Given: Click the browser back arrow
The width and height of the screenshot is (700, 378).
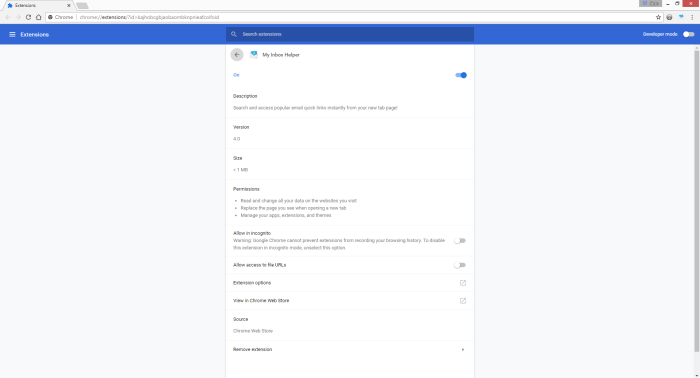Looking at the screenshot, I should coord(8,17).
